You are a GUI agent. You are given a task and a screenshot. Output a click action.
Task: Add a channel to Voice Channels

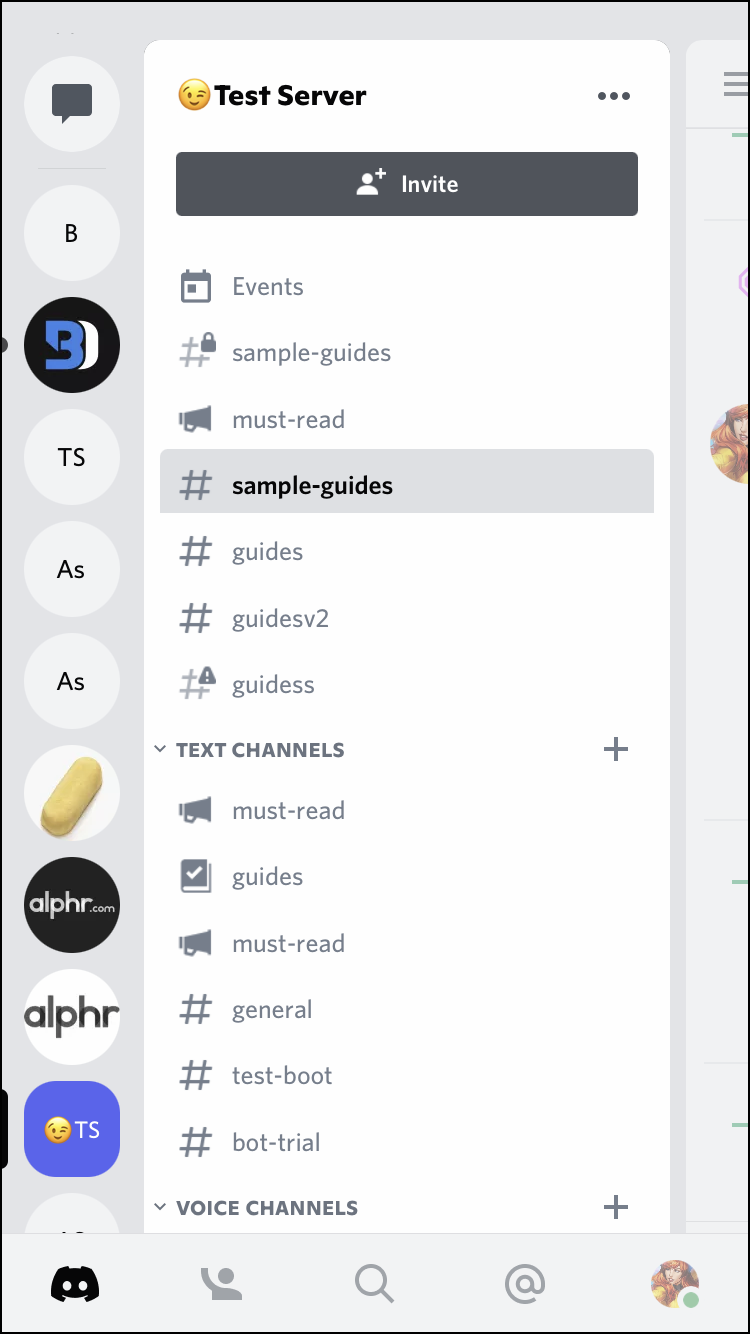616,1207
